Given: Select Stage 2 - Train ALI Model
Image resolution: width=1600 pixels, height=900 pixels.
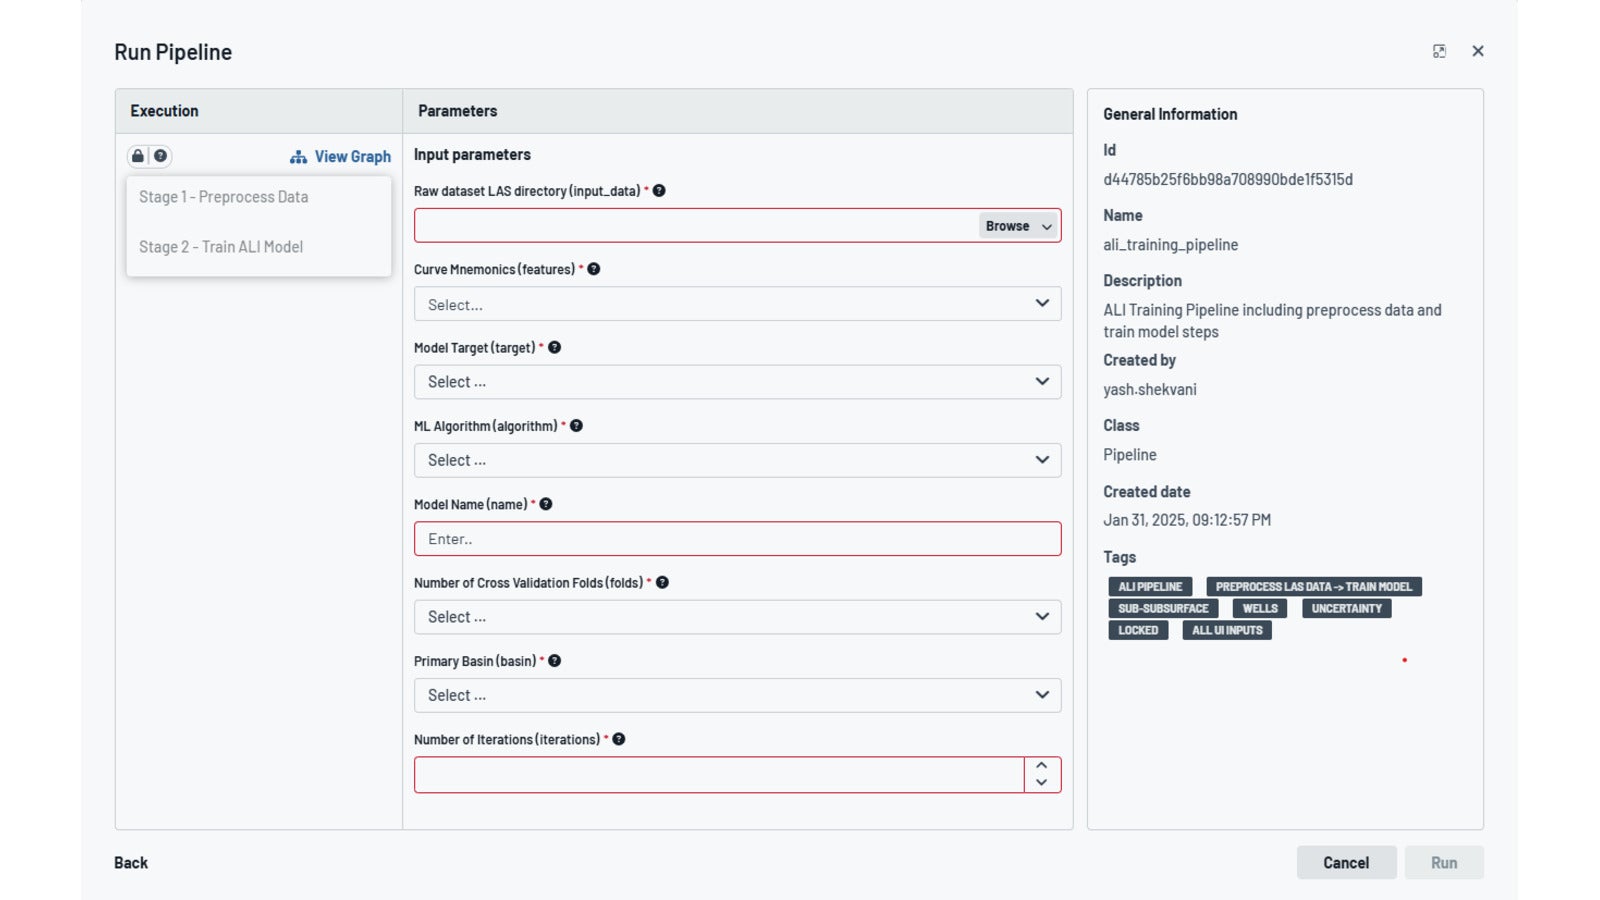Looking at the screenshot, I should point(222,247).
